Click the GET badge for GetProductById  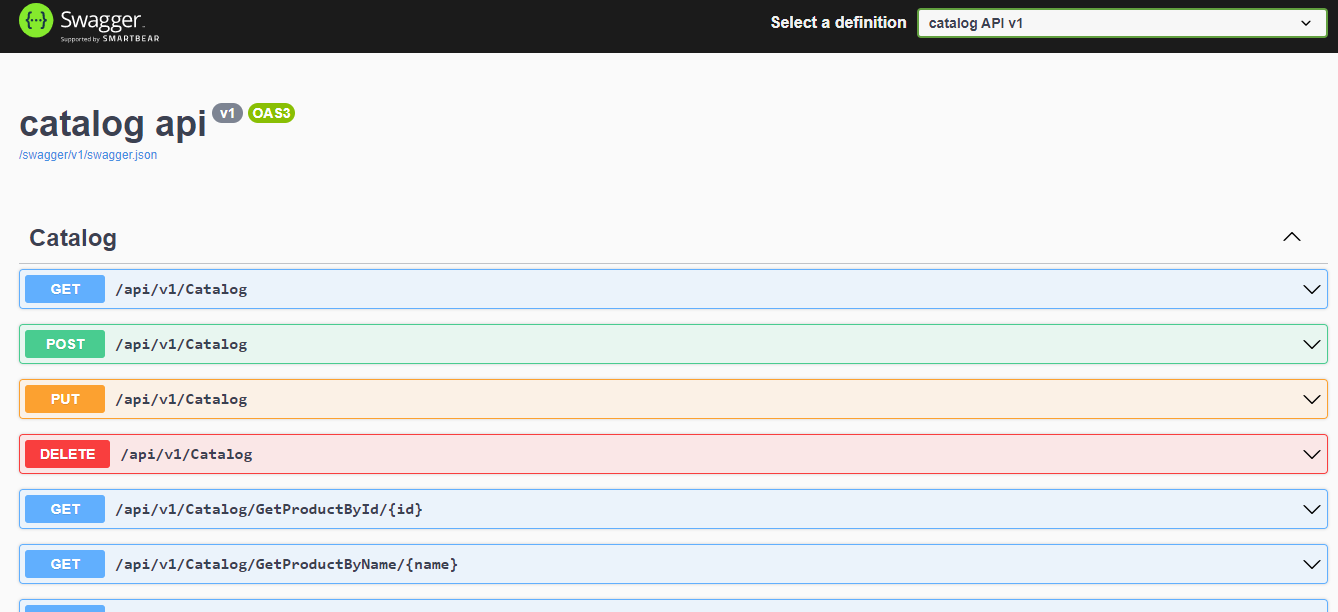pyautogui.click(x=65, y=509)
